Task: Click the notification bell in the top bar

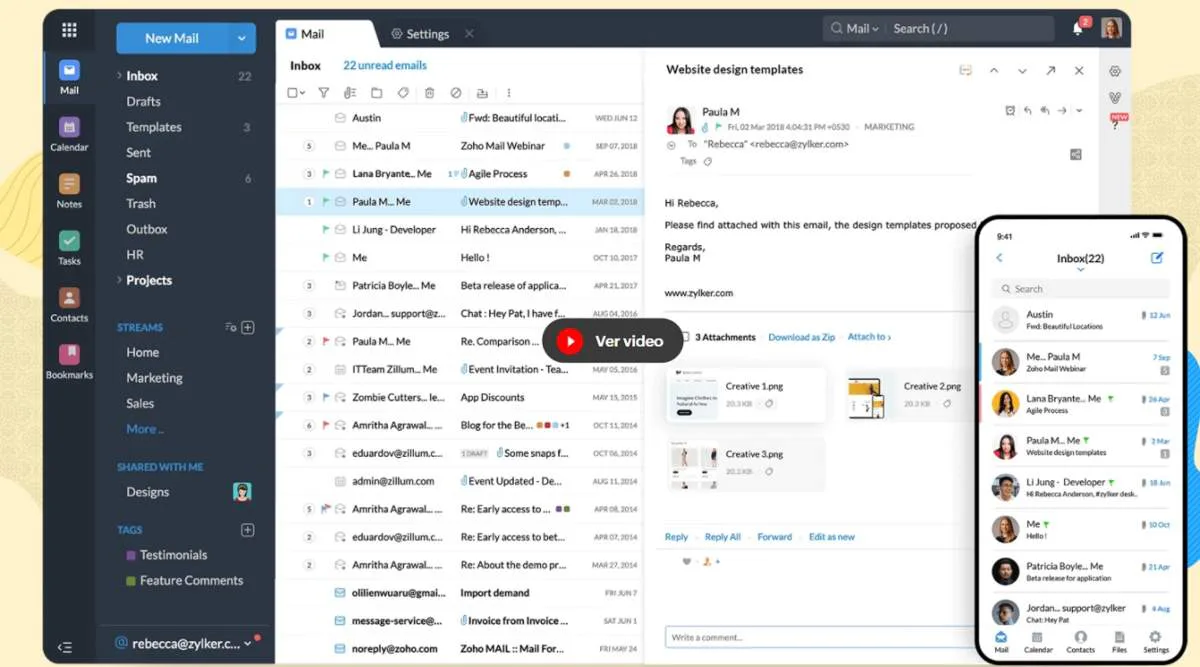Action: tap(1079, 28)
